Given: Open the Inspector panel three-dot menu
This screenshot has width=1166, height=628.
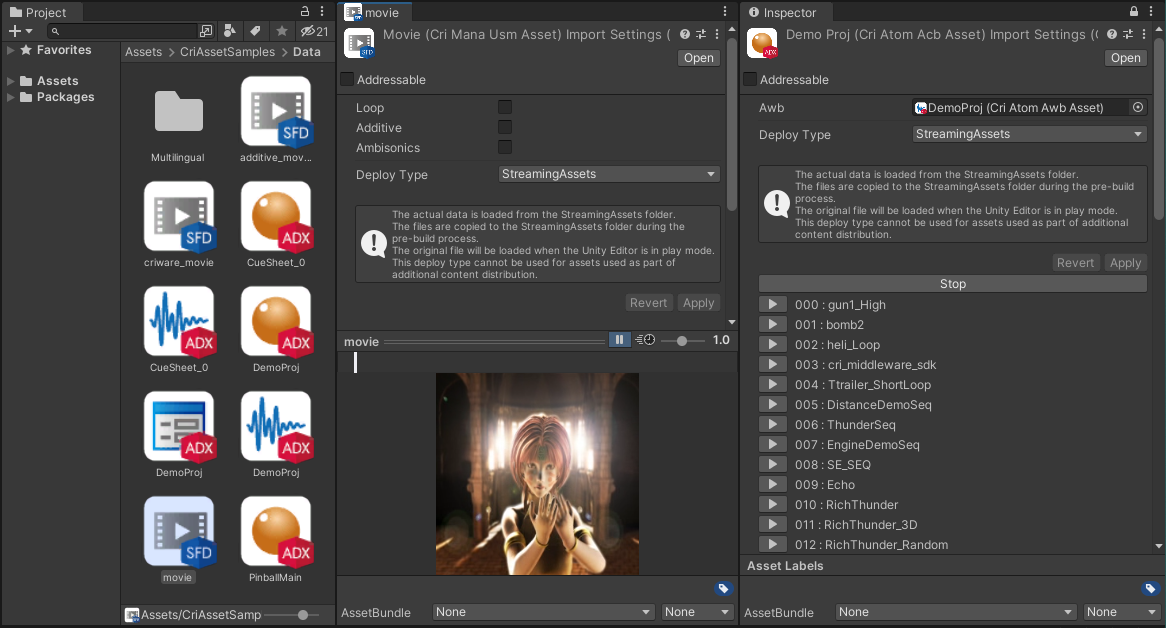Looking at the screenshot, I should point(1150,11).
